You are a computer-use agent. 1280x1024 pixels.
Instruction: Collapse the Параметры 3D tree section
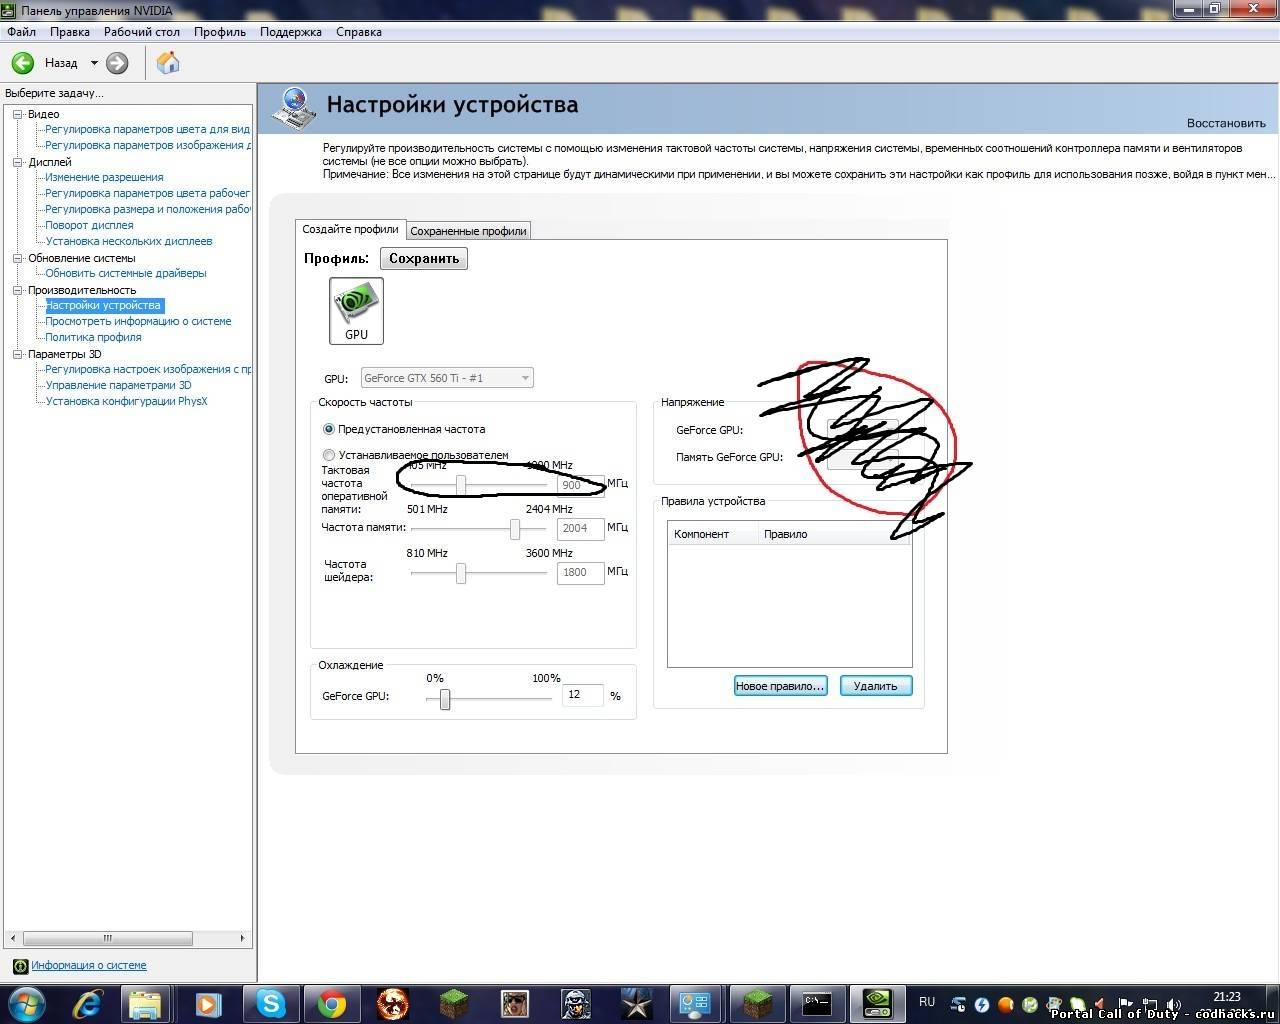point(17,354)
